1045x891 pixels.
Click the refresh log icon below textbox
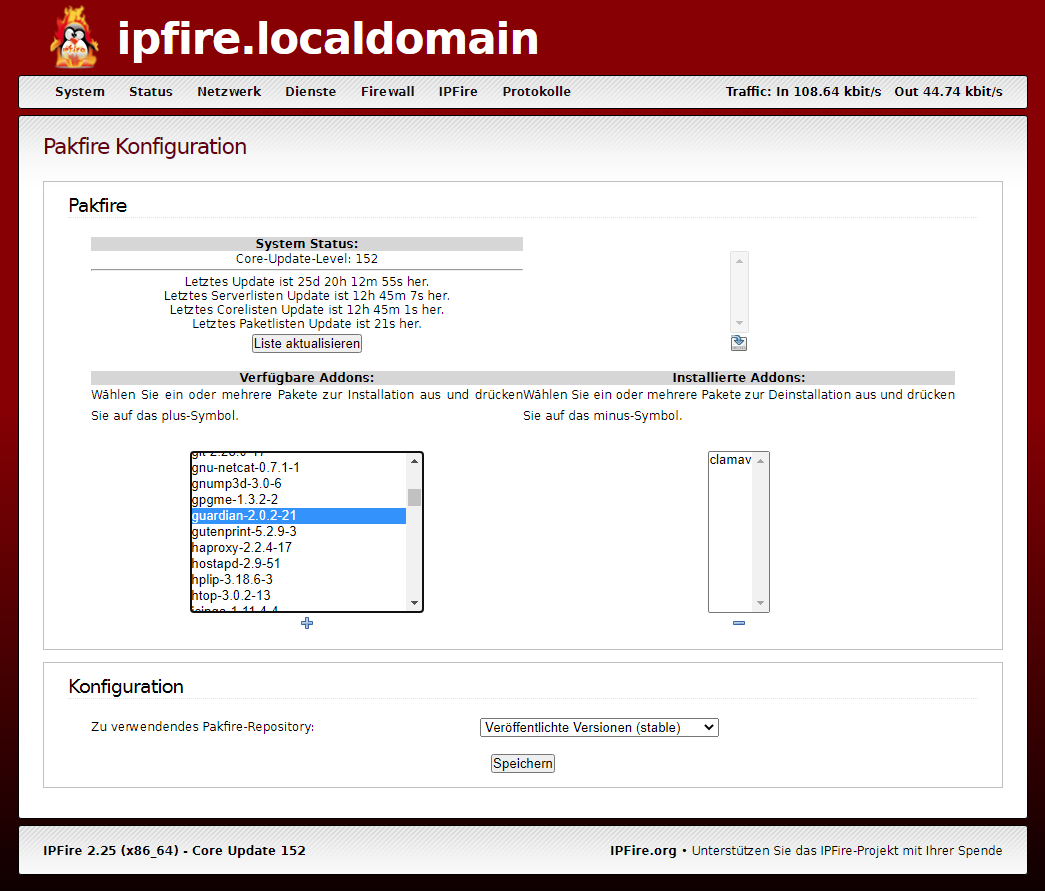tap(738, 343)
